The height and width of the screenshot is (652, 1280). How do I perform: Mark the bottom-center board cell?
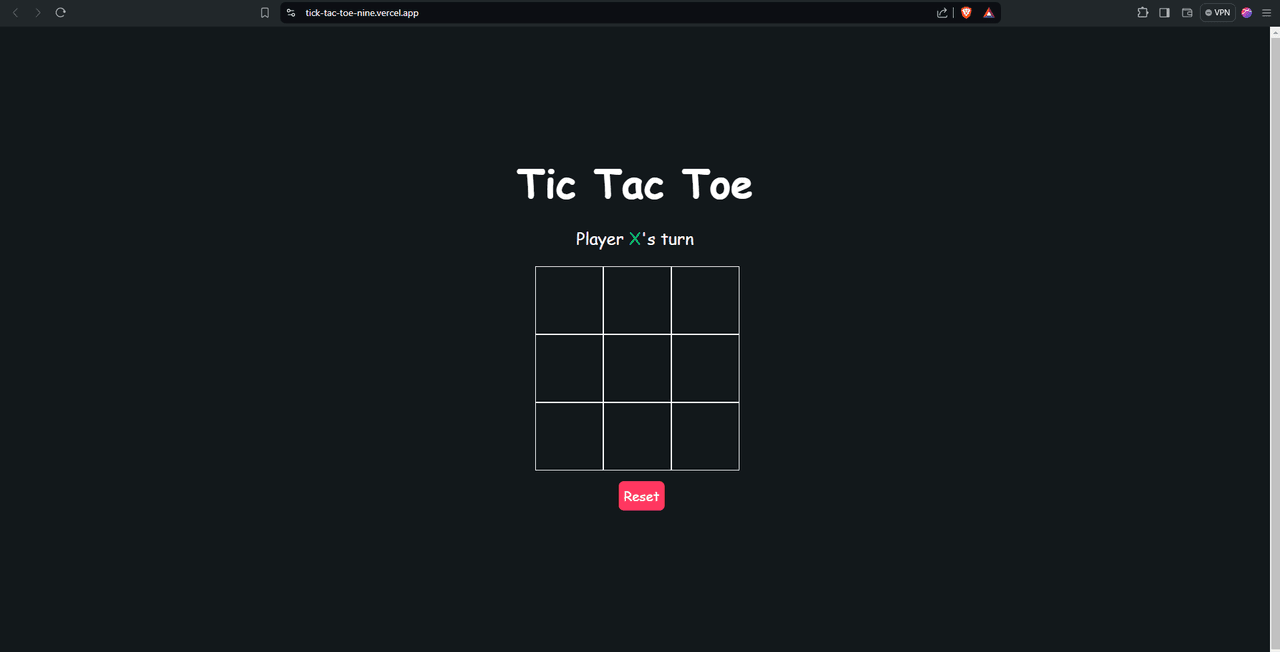pos(637,436)
